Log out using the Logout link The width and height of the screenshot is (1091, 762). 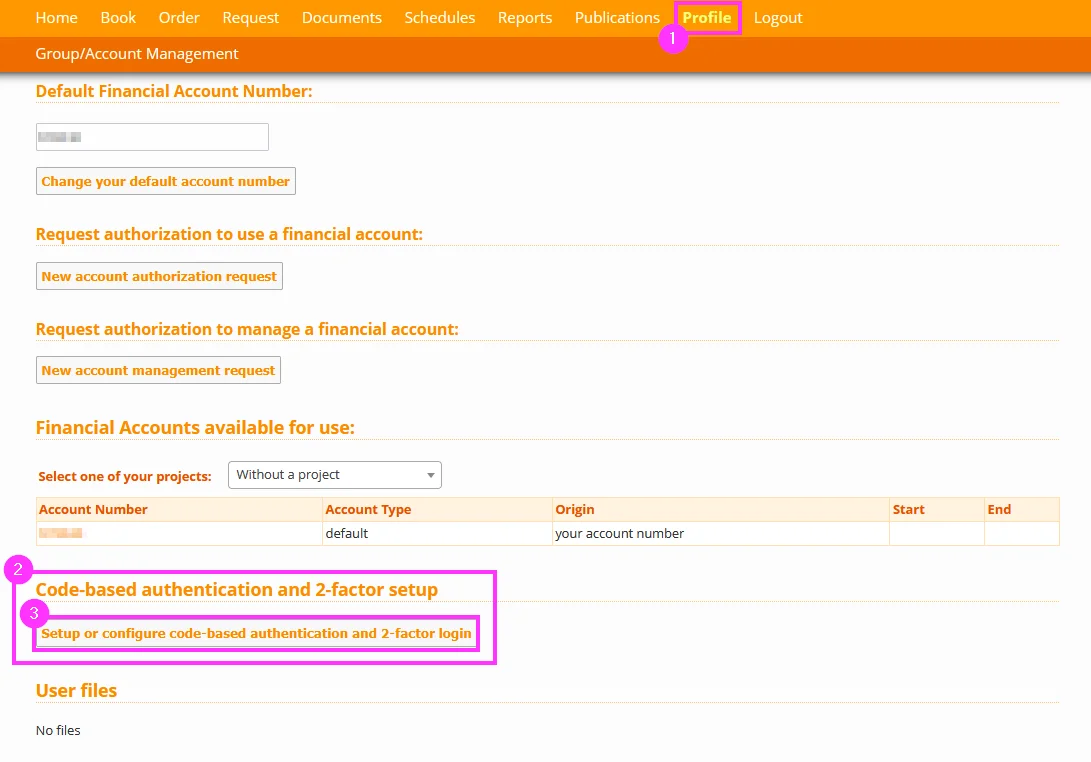click(x=778, y=18)
